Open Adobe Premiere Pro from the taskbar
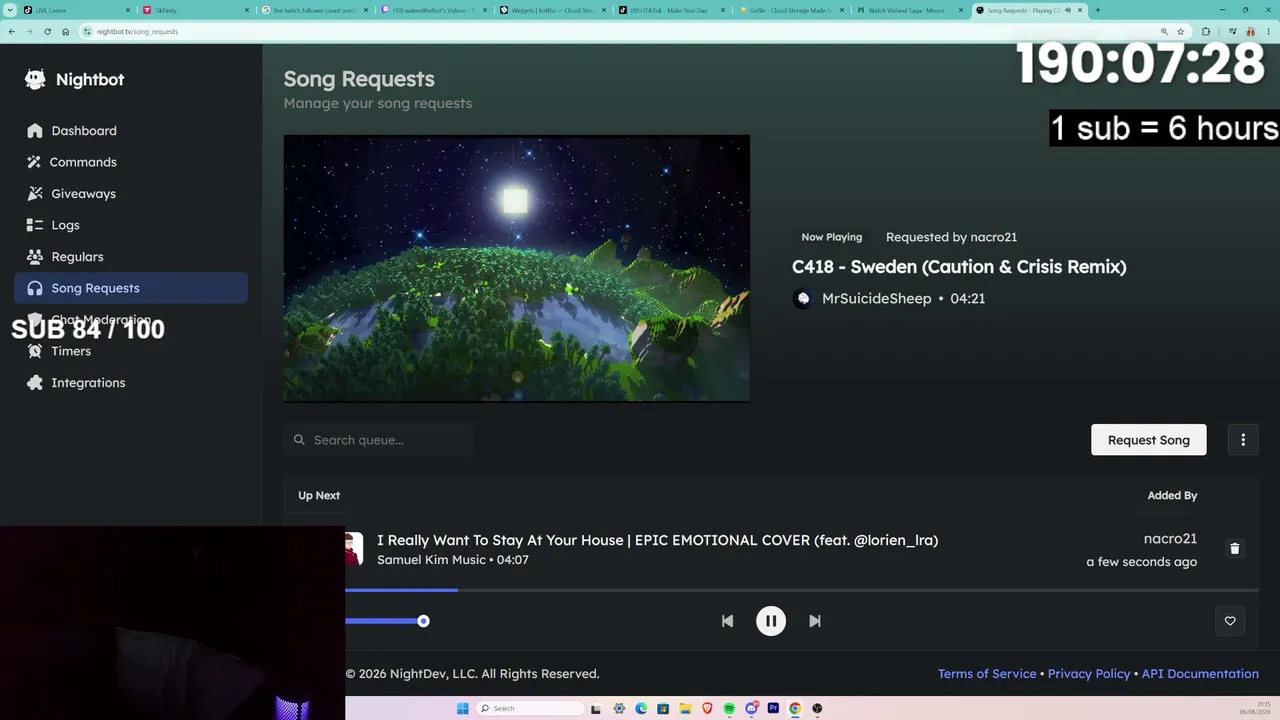 coord(773,708)
